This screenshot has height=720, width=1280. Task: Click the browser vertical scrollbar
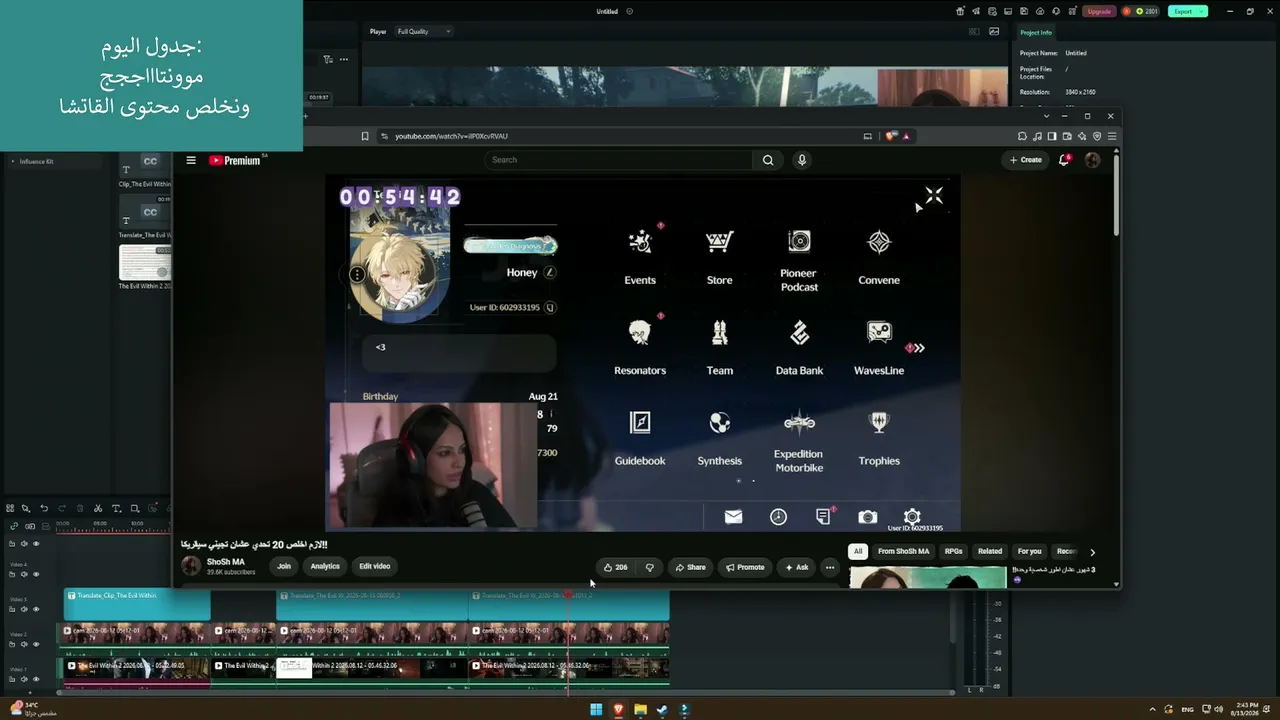pyautogui.click(x=1116, y=195)
